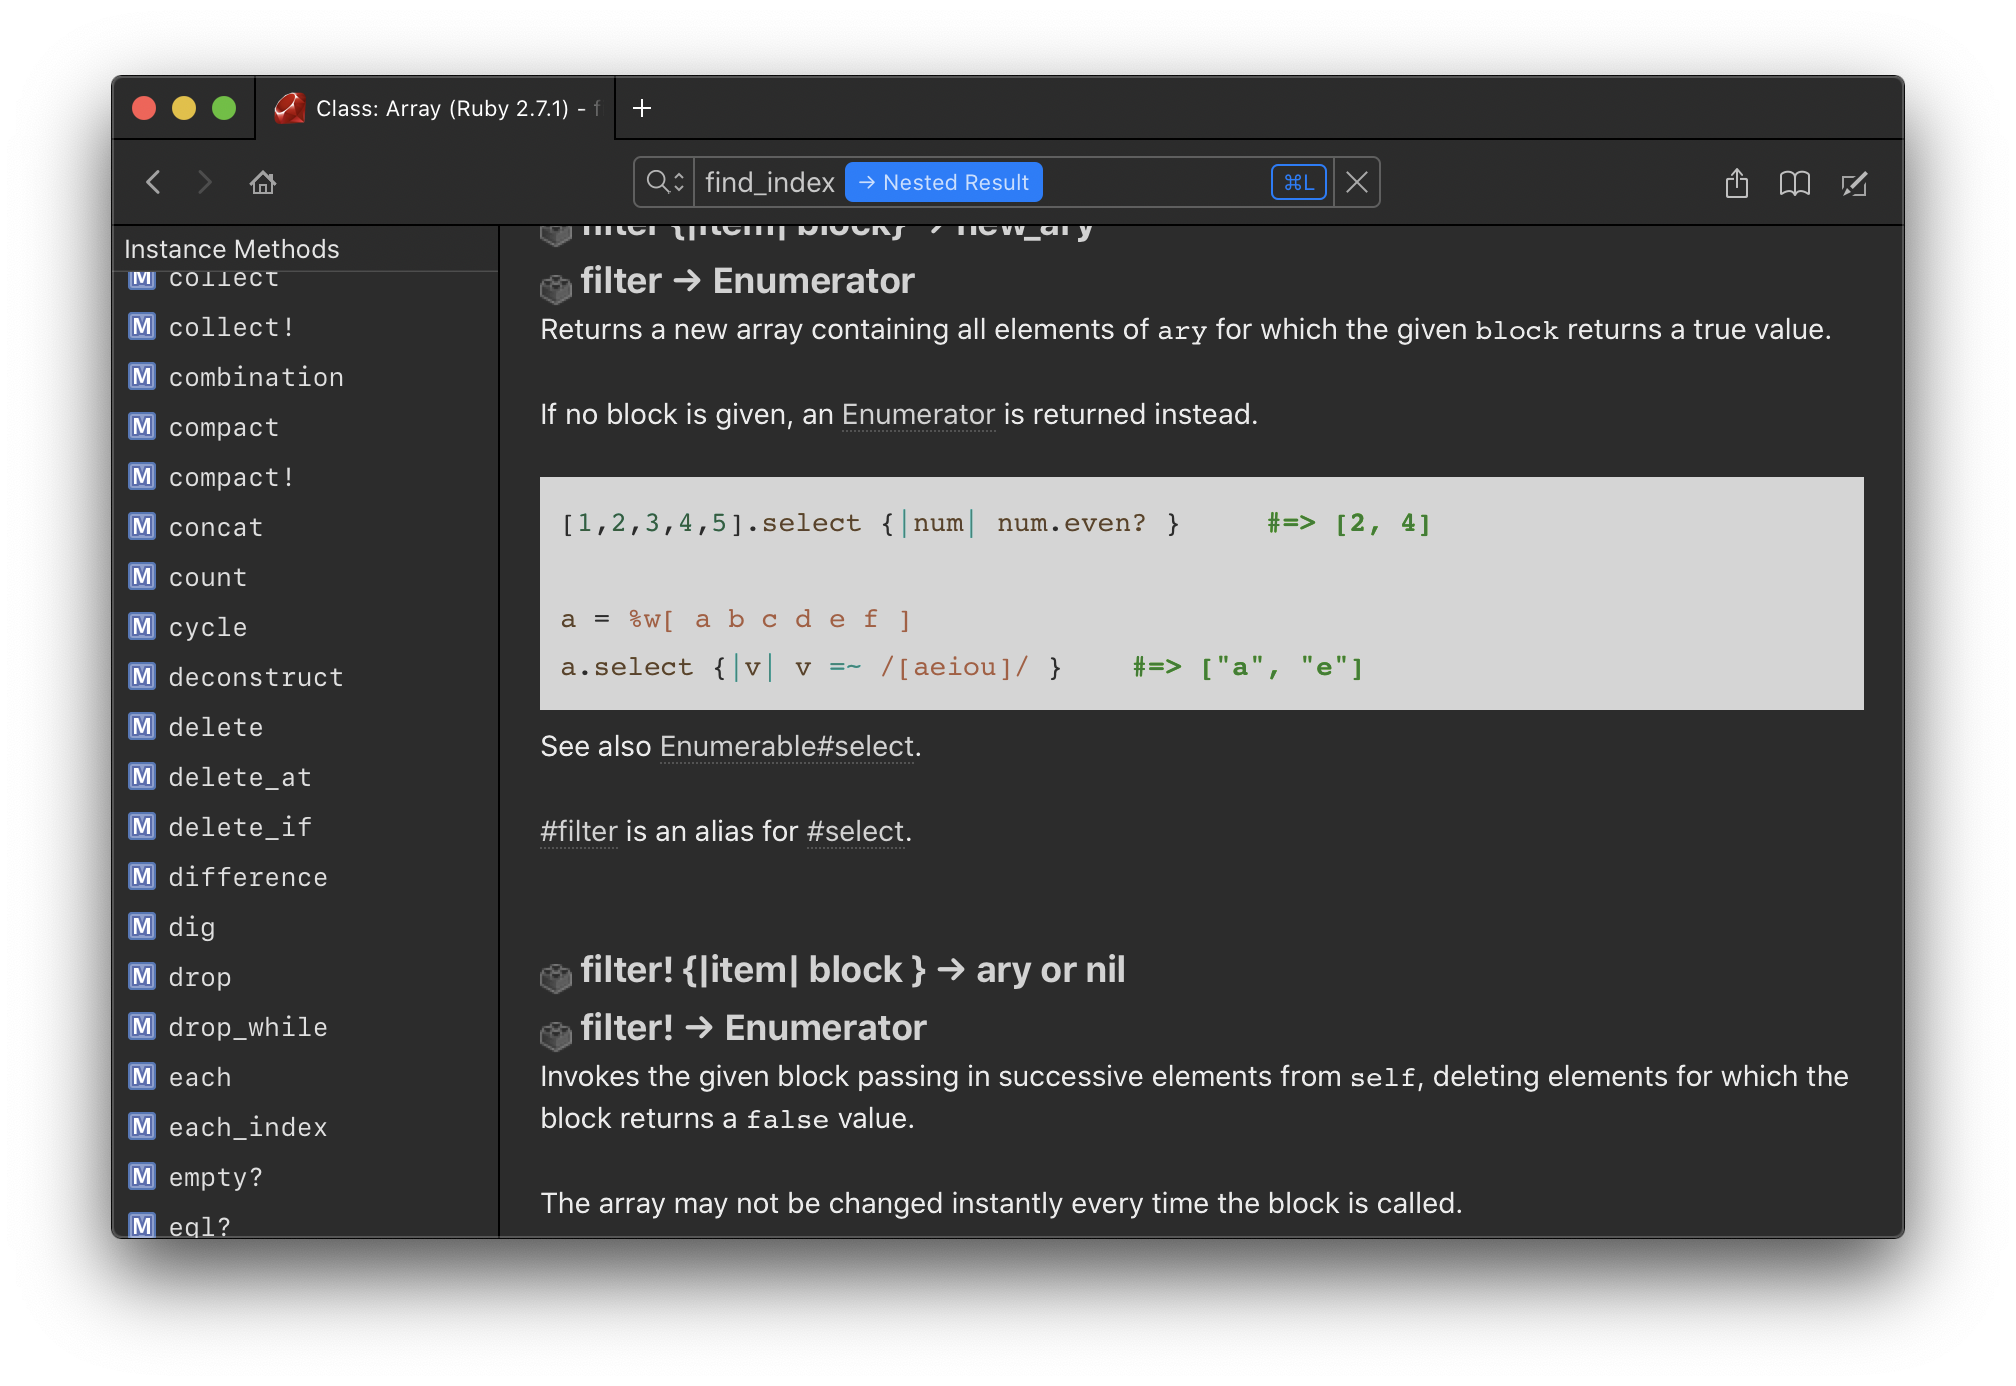
Task: Click the edit/annotation icon
Action: 1857,181
